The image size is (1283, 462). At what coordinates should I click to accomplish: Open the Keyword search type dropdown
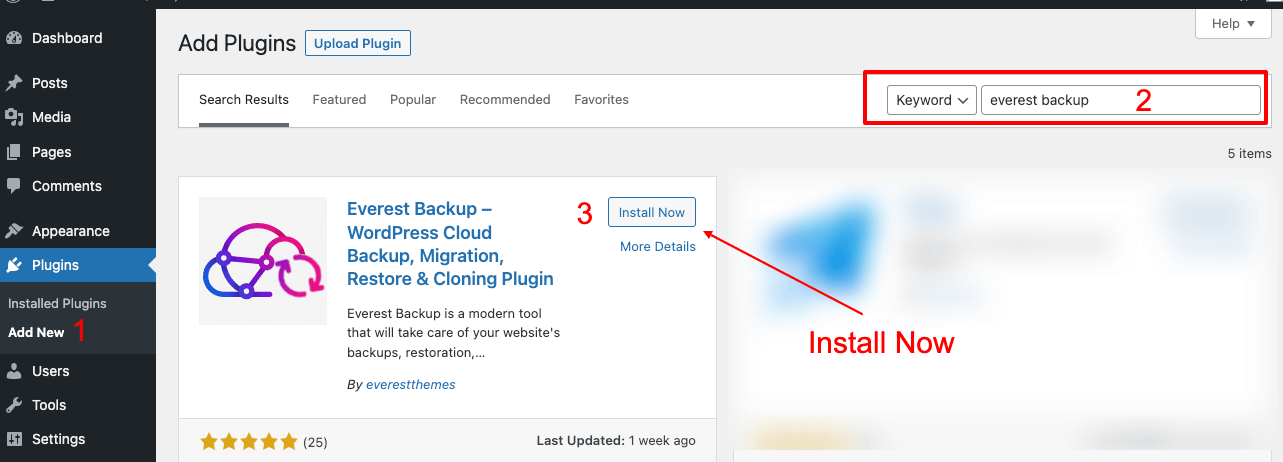(x=931, y=100)
